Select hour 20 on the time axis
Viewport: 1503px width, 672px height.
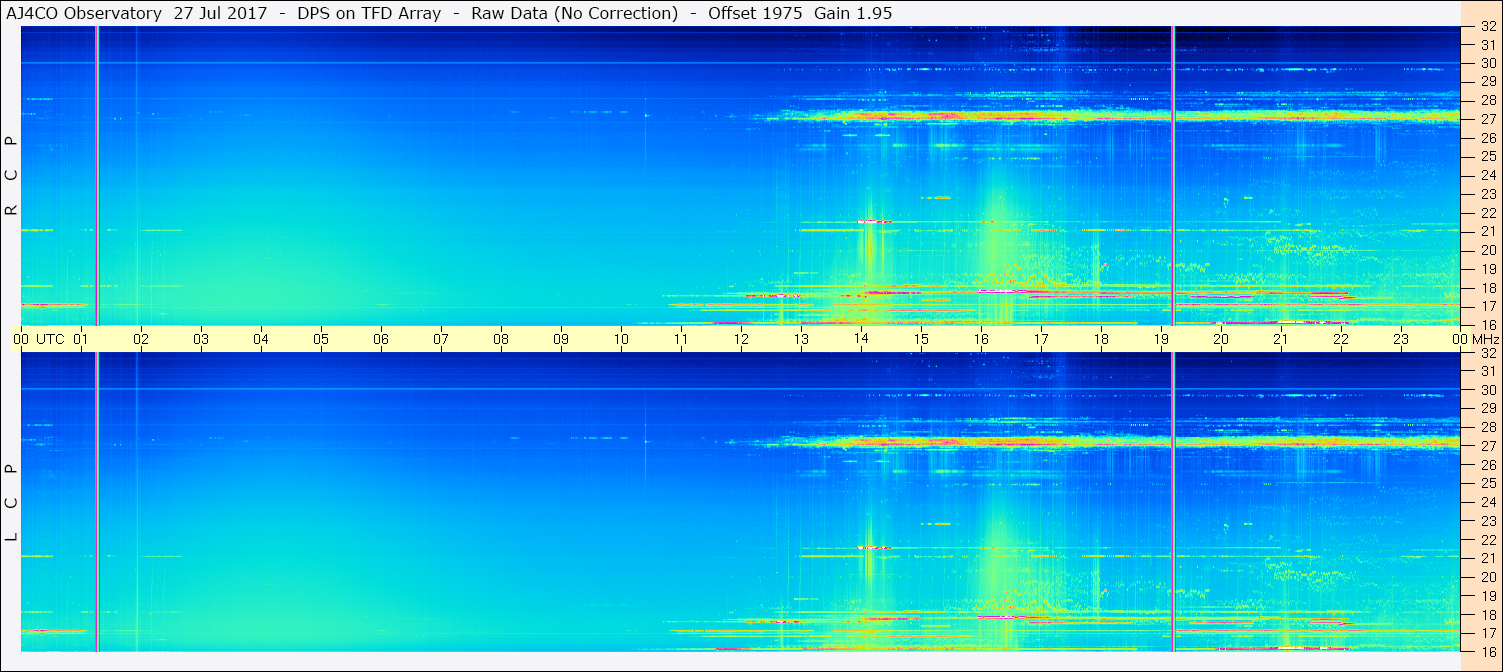[1221, 339]
